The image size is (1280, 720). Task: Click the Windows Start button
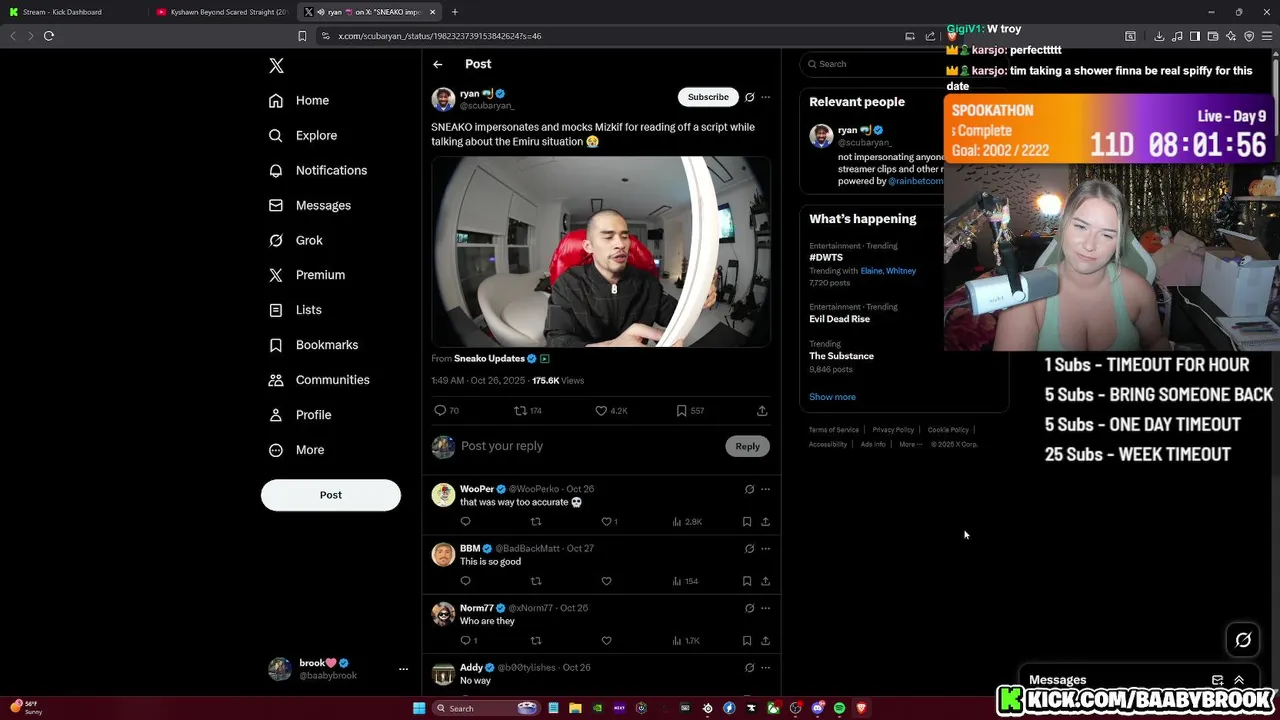pyautogui.click(x=419, y=708)
